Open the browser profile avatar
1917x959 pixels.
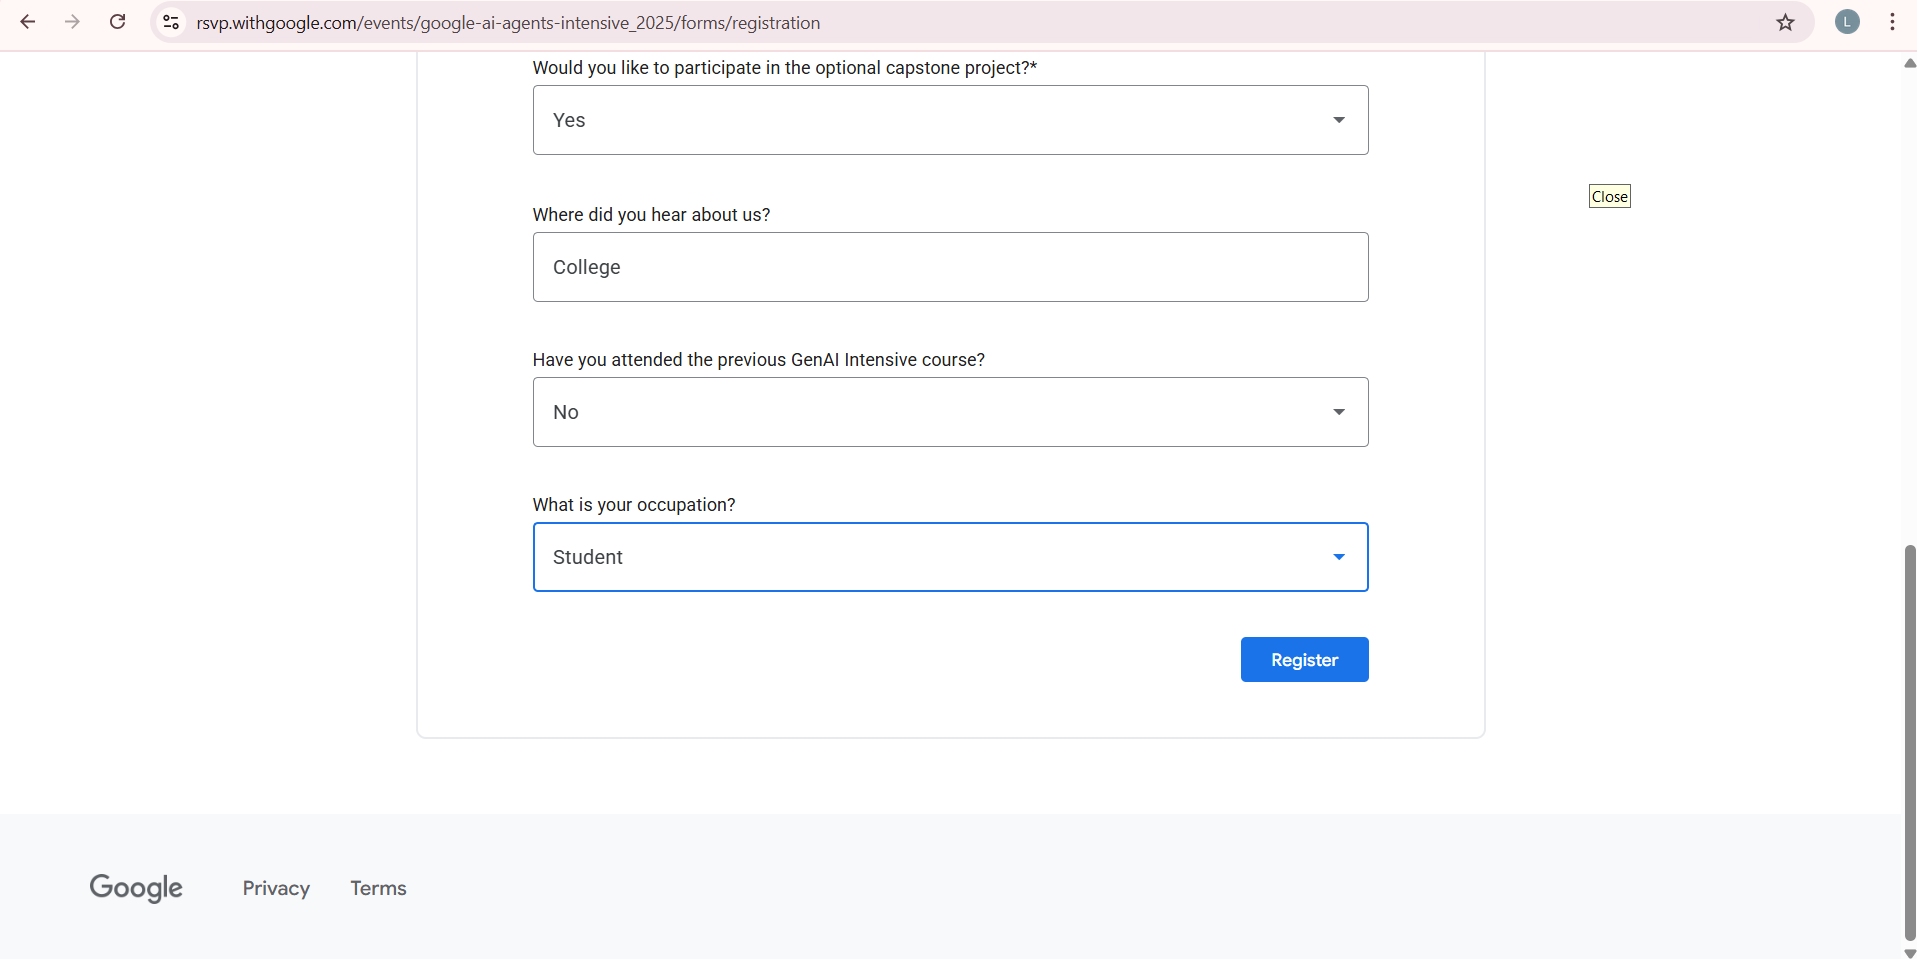pyautogui.click(x=1846, y=22)
